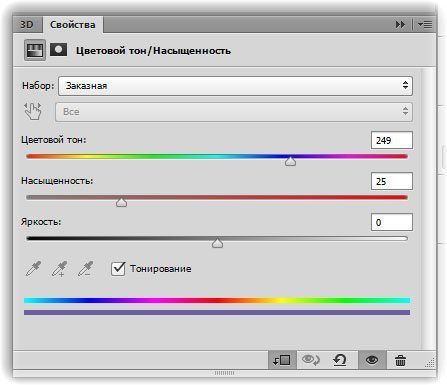Click the upper rainbow color bar
The height and width of the screenshot is (385, 447).
(217, 301)
